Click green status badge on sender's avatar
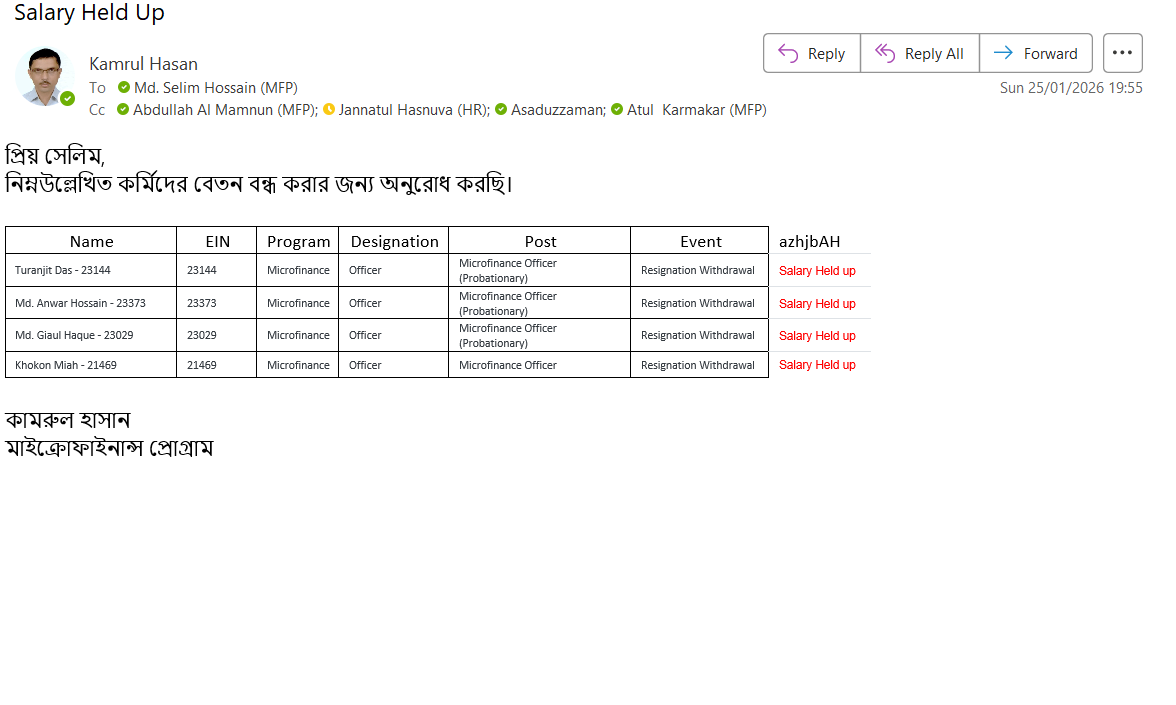The width and height of the screenshot is (1176, 705). click(68, 98)
